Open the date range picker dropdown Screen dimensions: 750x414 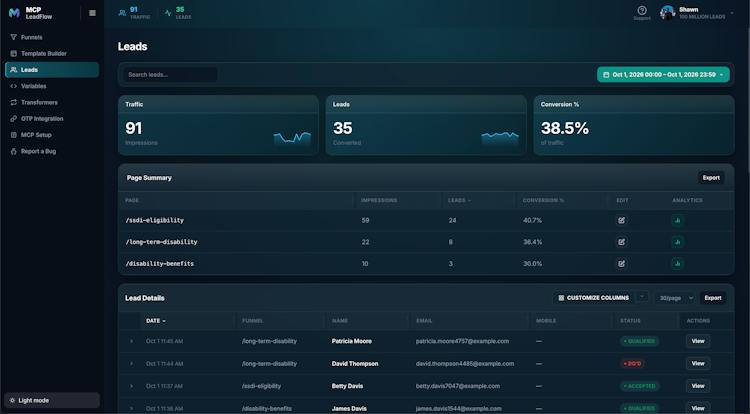coord(663,75)
